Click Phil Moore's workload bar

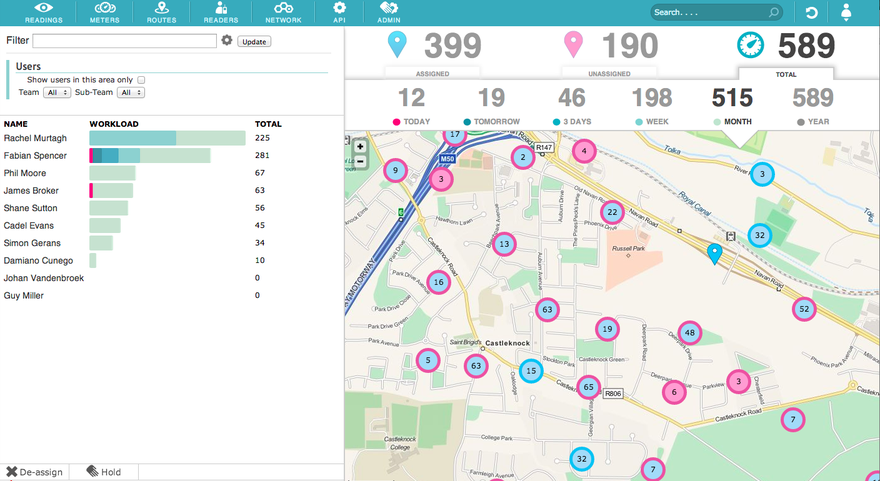coord(112,173)
